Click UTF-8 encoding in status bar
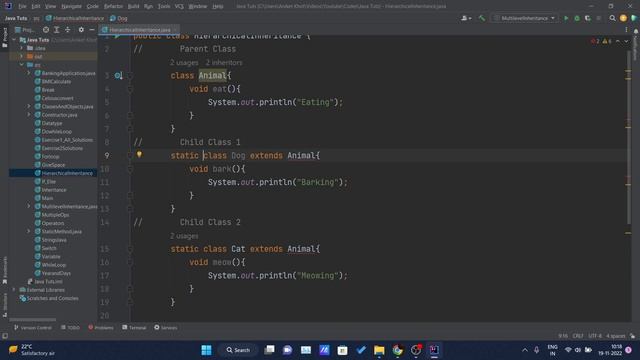Viewport: 640px width, 360px height. 595,336
